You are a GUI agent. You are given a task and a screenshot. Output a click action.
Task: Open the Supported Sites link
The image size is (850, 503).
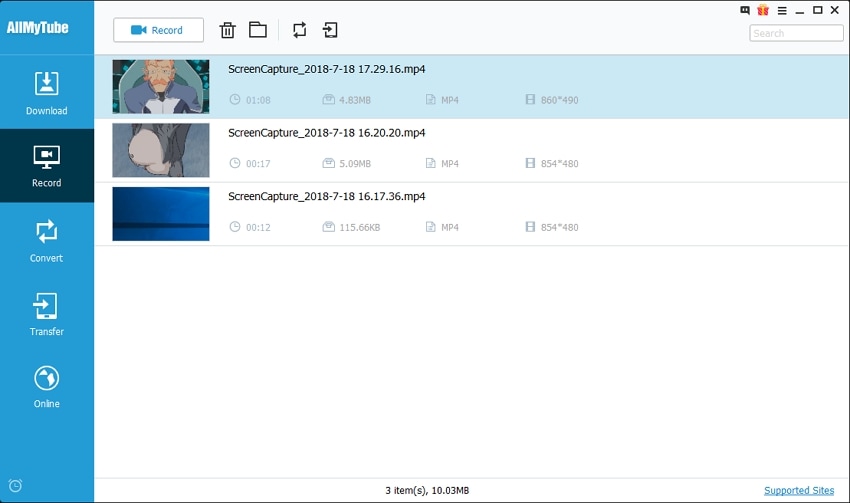click(x=798, y=490)
